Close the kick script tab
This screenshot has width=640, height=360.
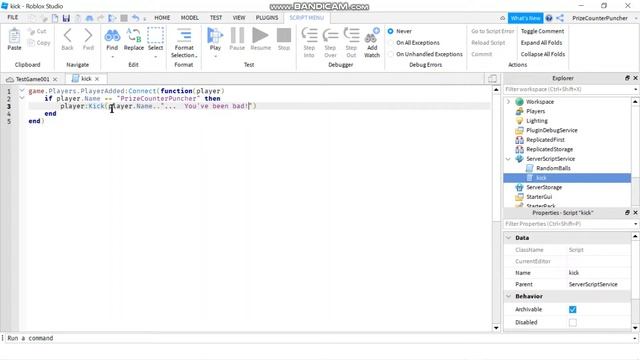97,79
